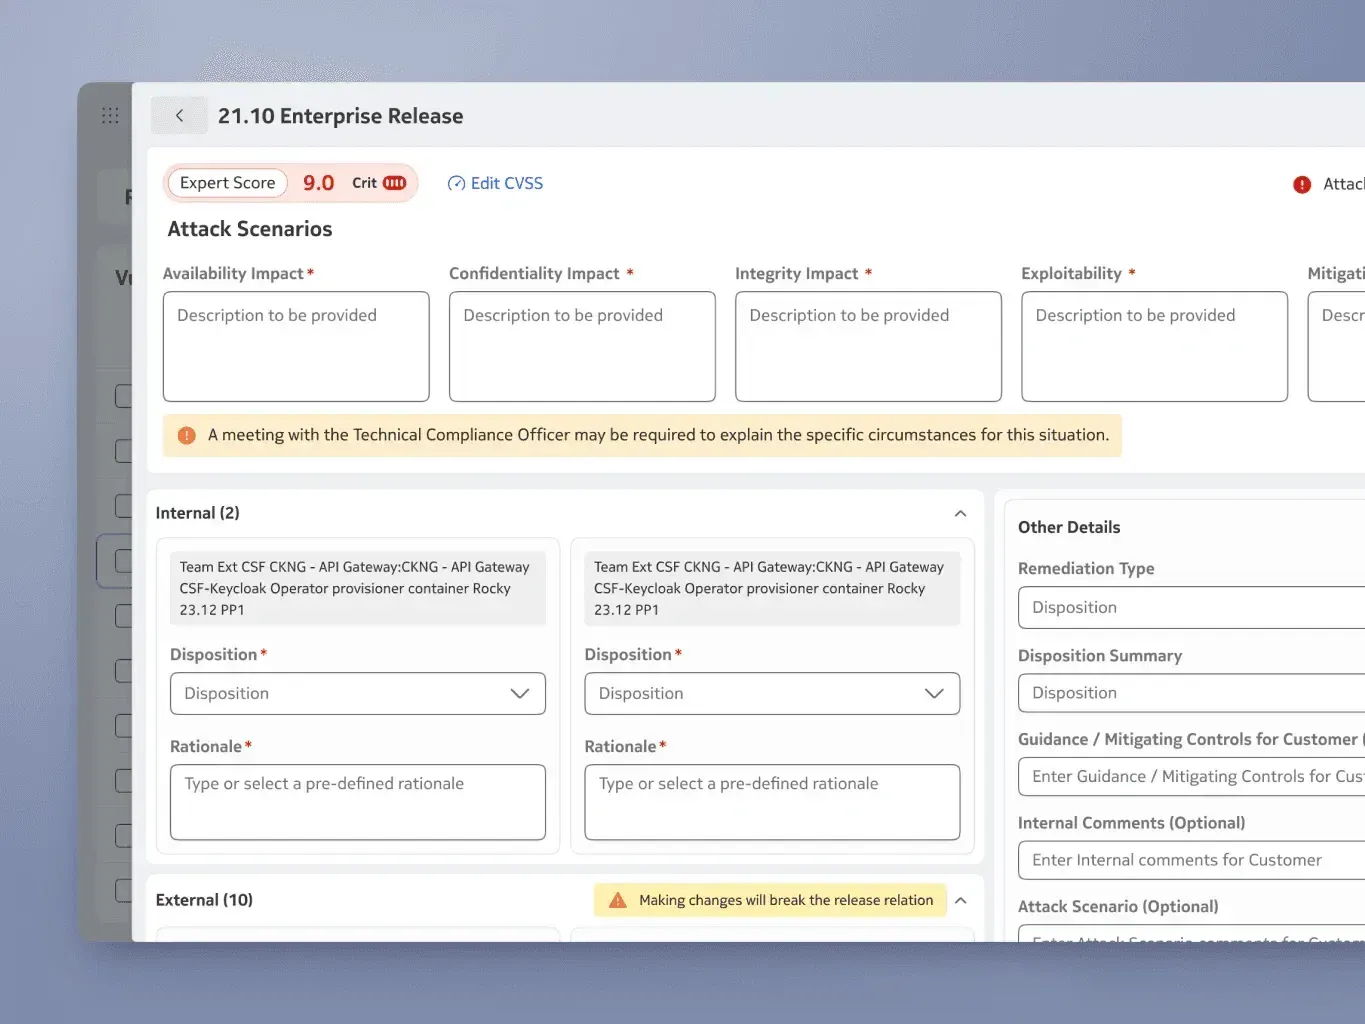Viewport: 1365px width, 1024px height.
Task: Click the Expert Score pill
Action: (x=228, y=183)
